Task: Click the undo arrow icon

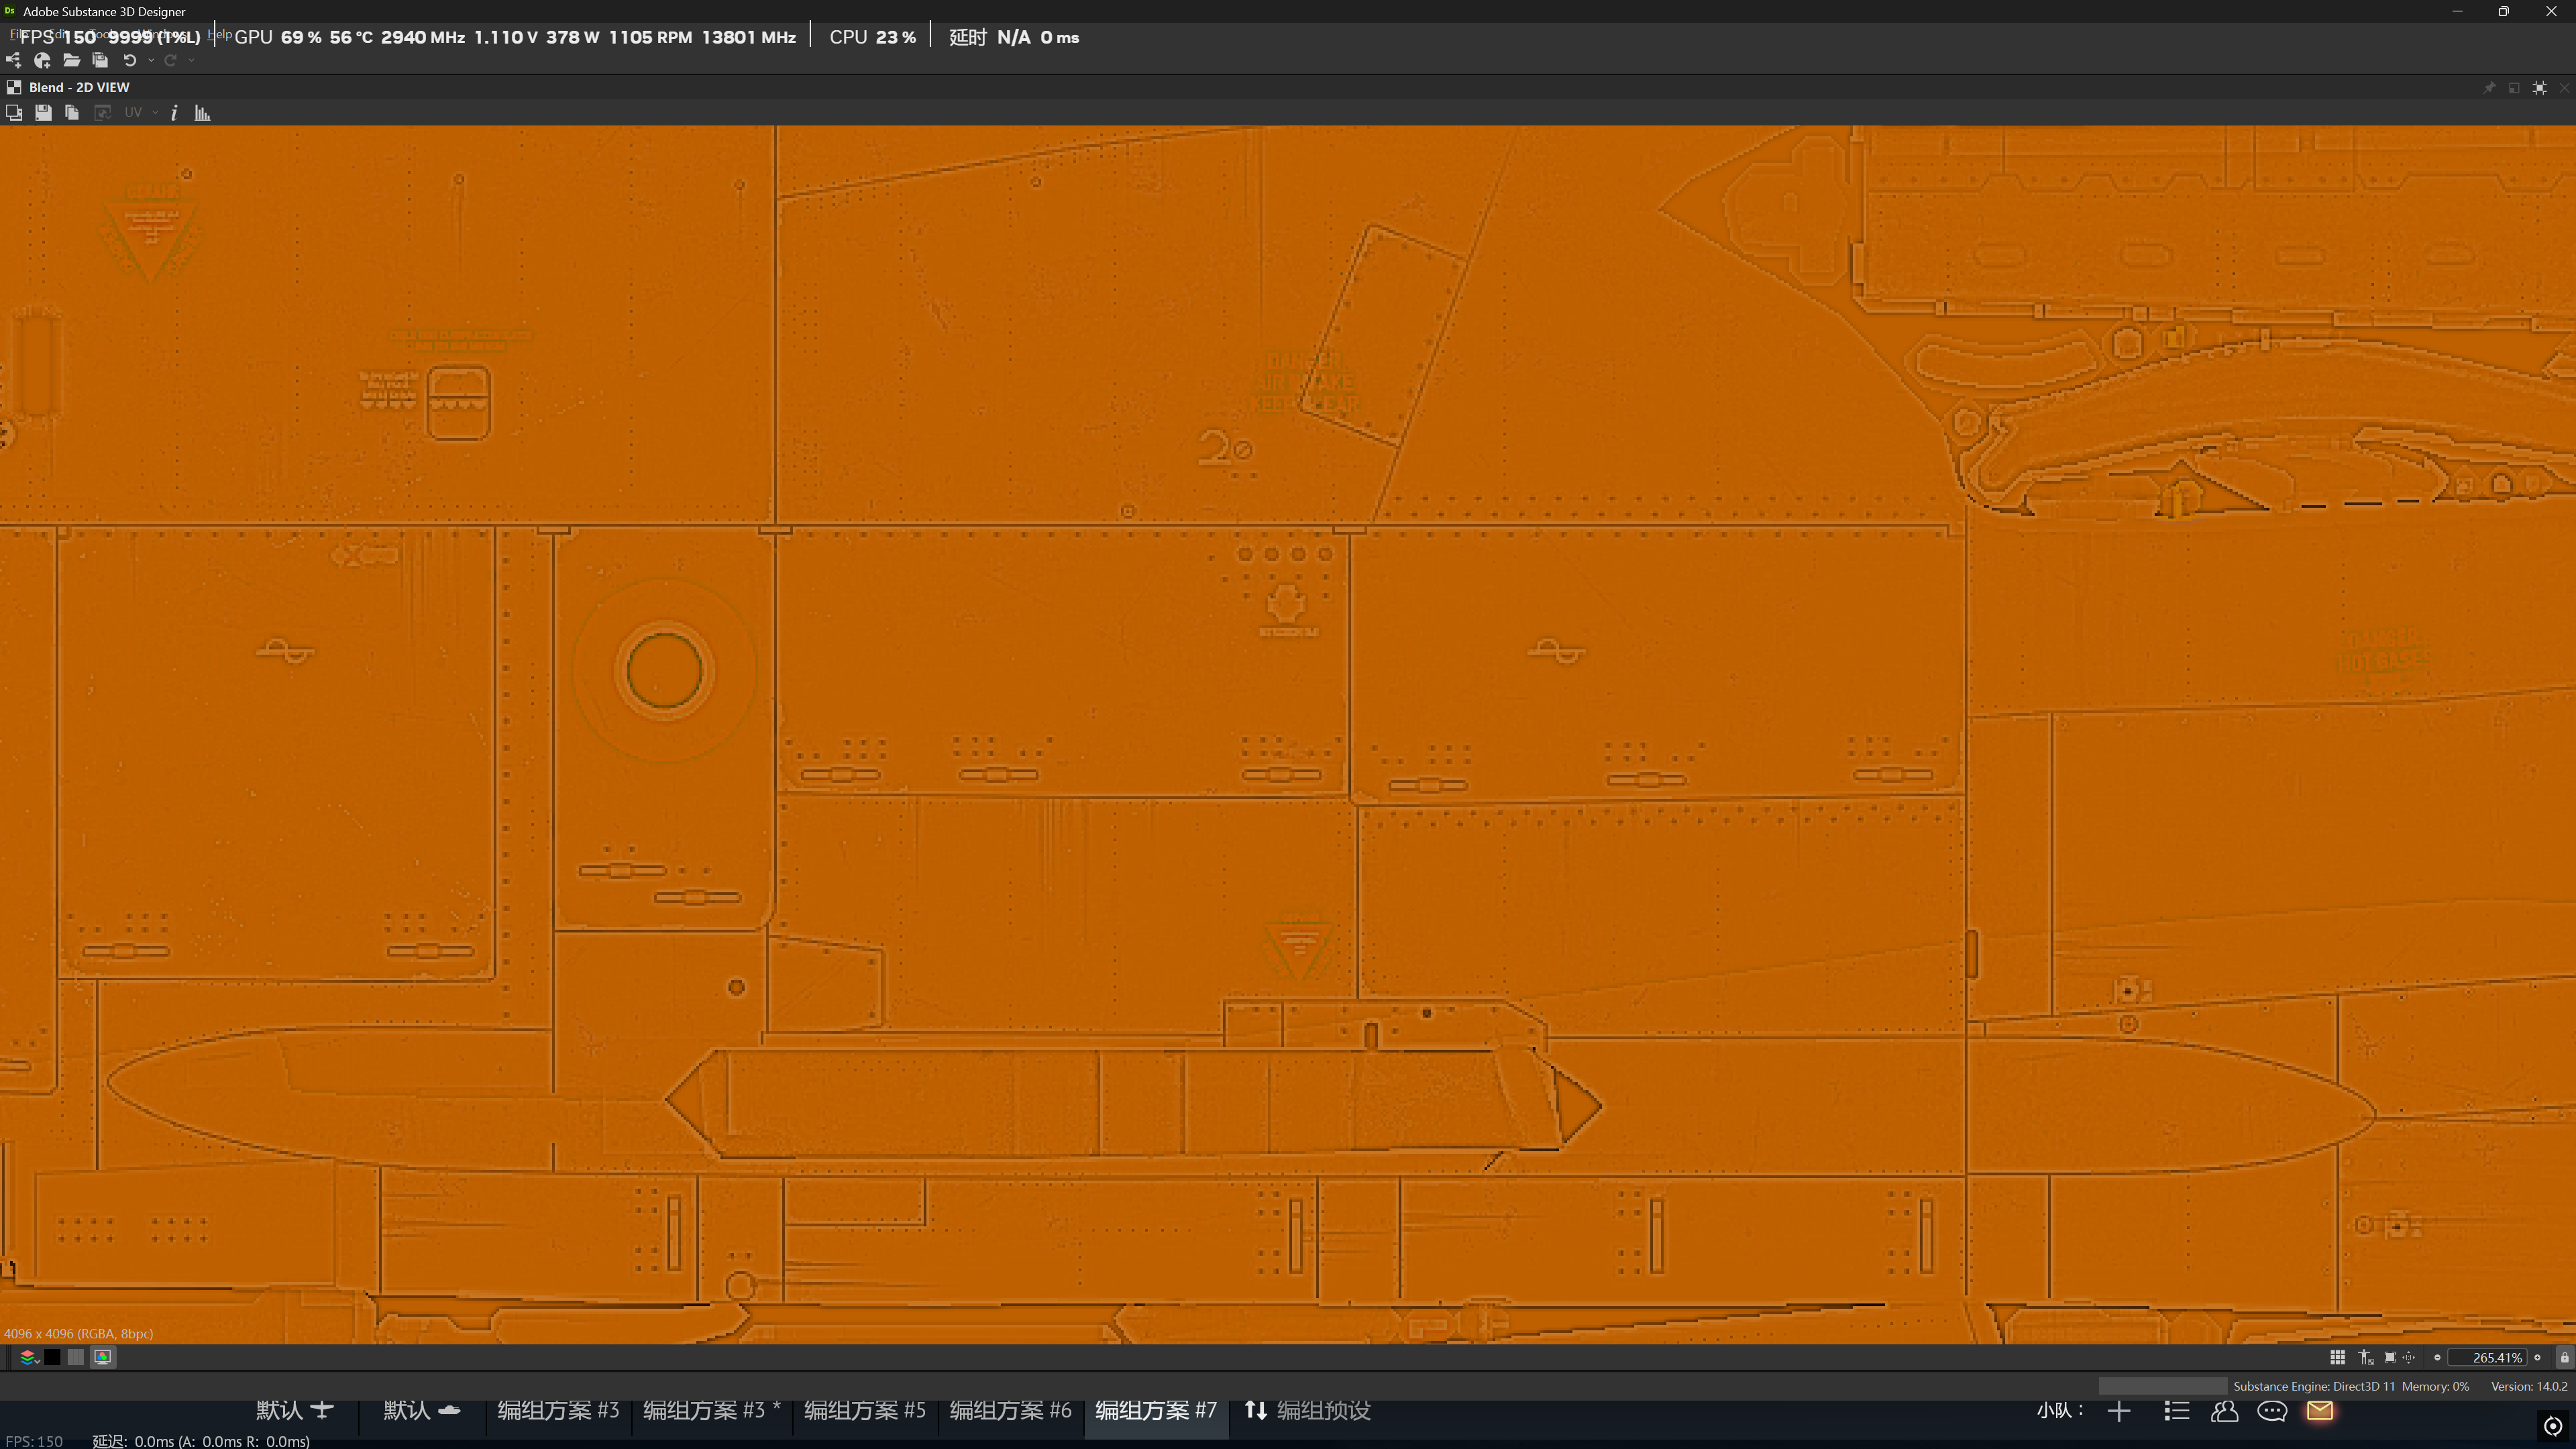Action: click(x=129, y=60)
